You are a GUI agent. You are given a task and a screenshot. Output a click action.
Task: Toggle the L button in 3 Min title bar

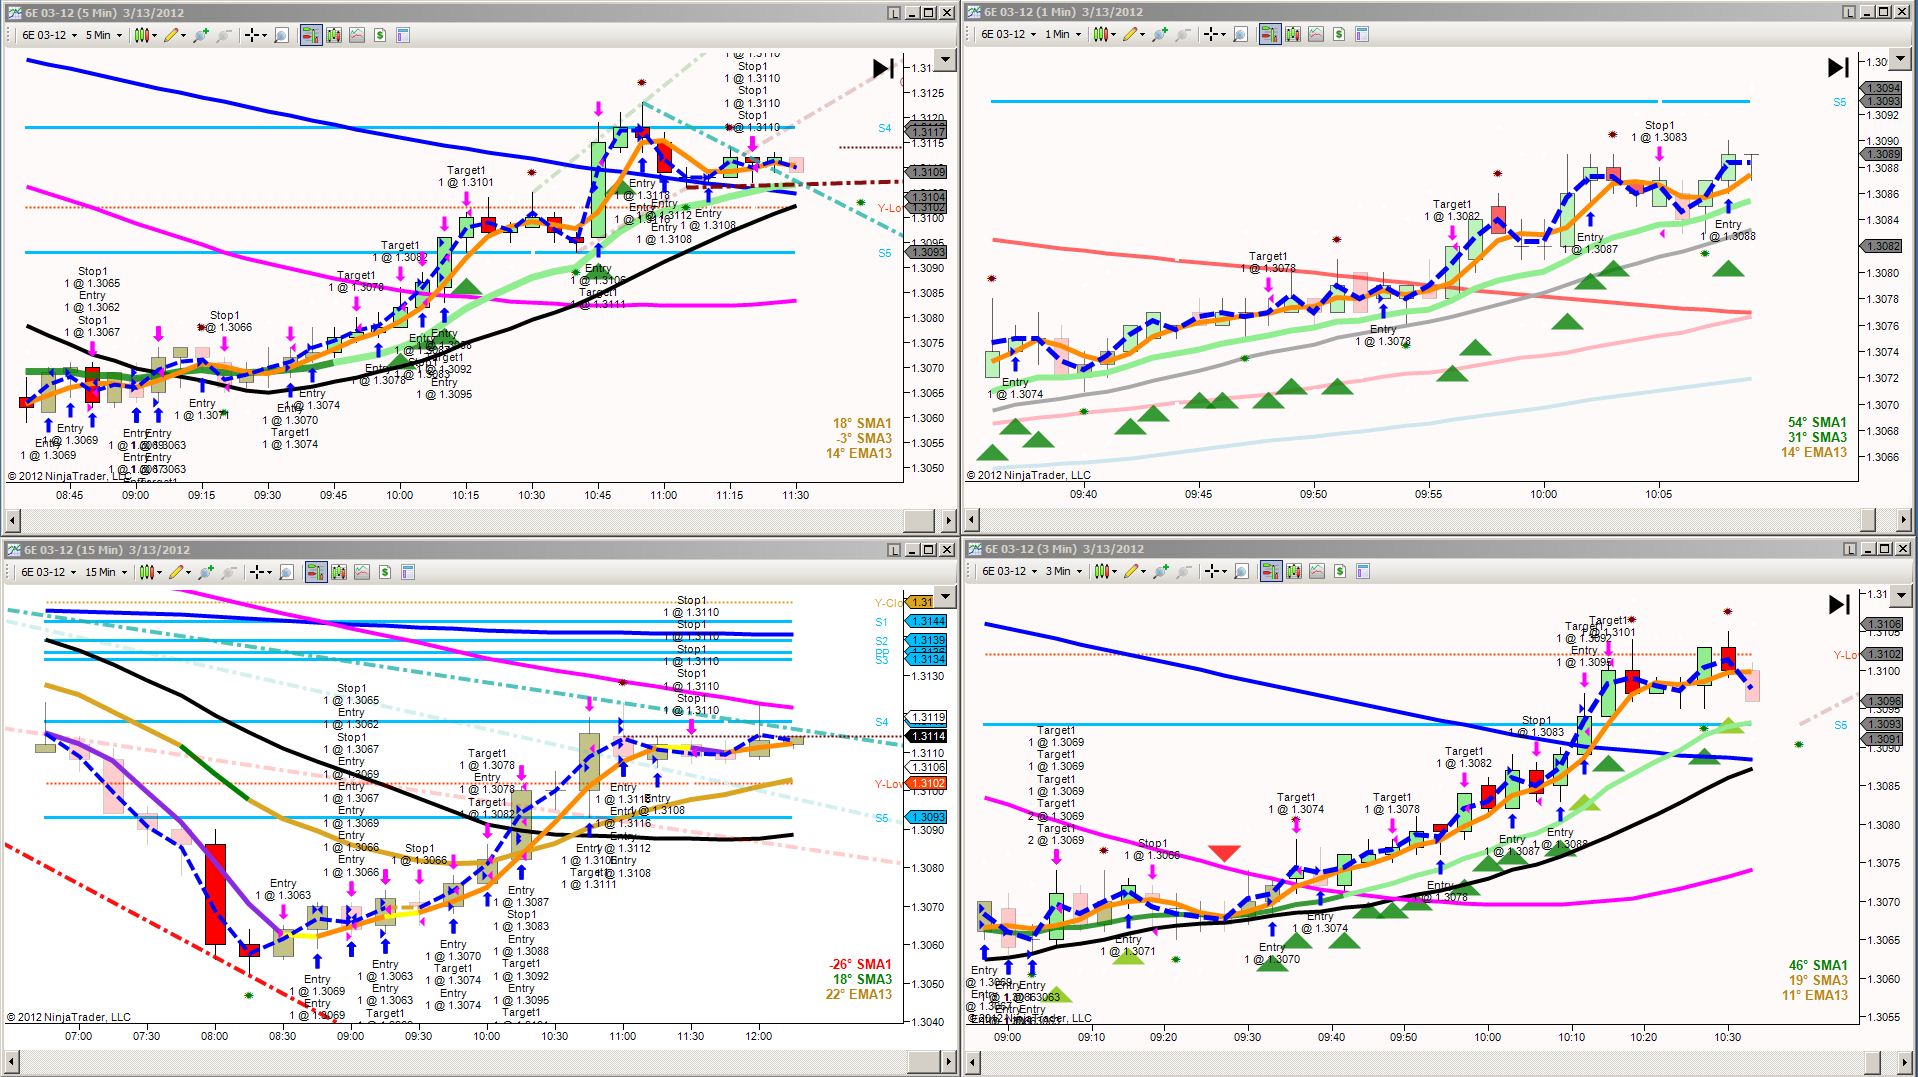click(1850, 549)
